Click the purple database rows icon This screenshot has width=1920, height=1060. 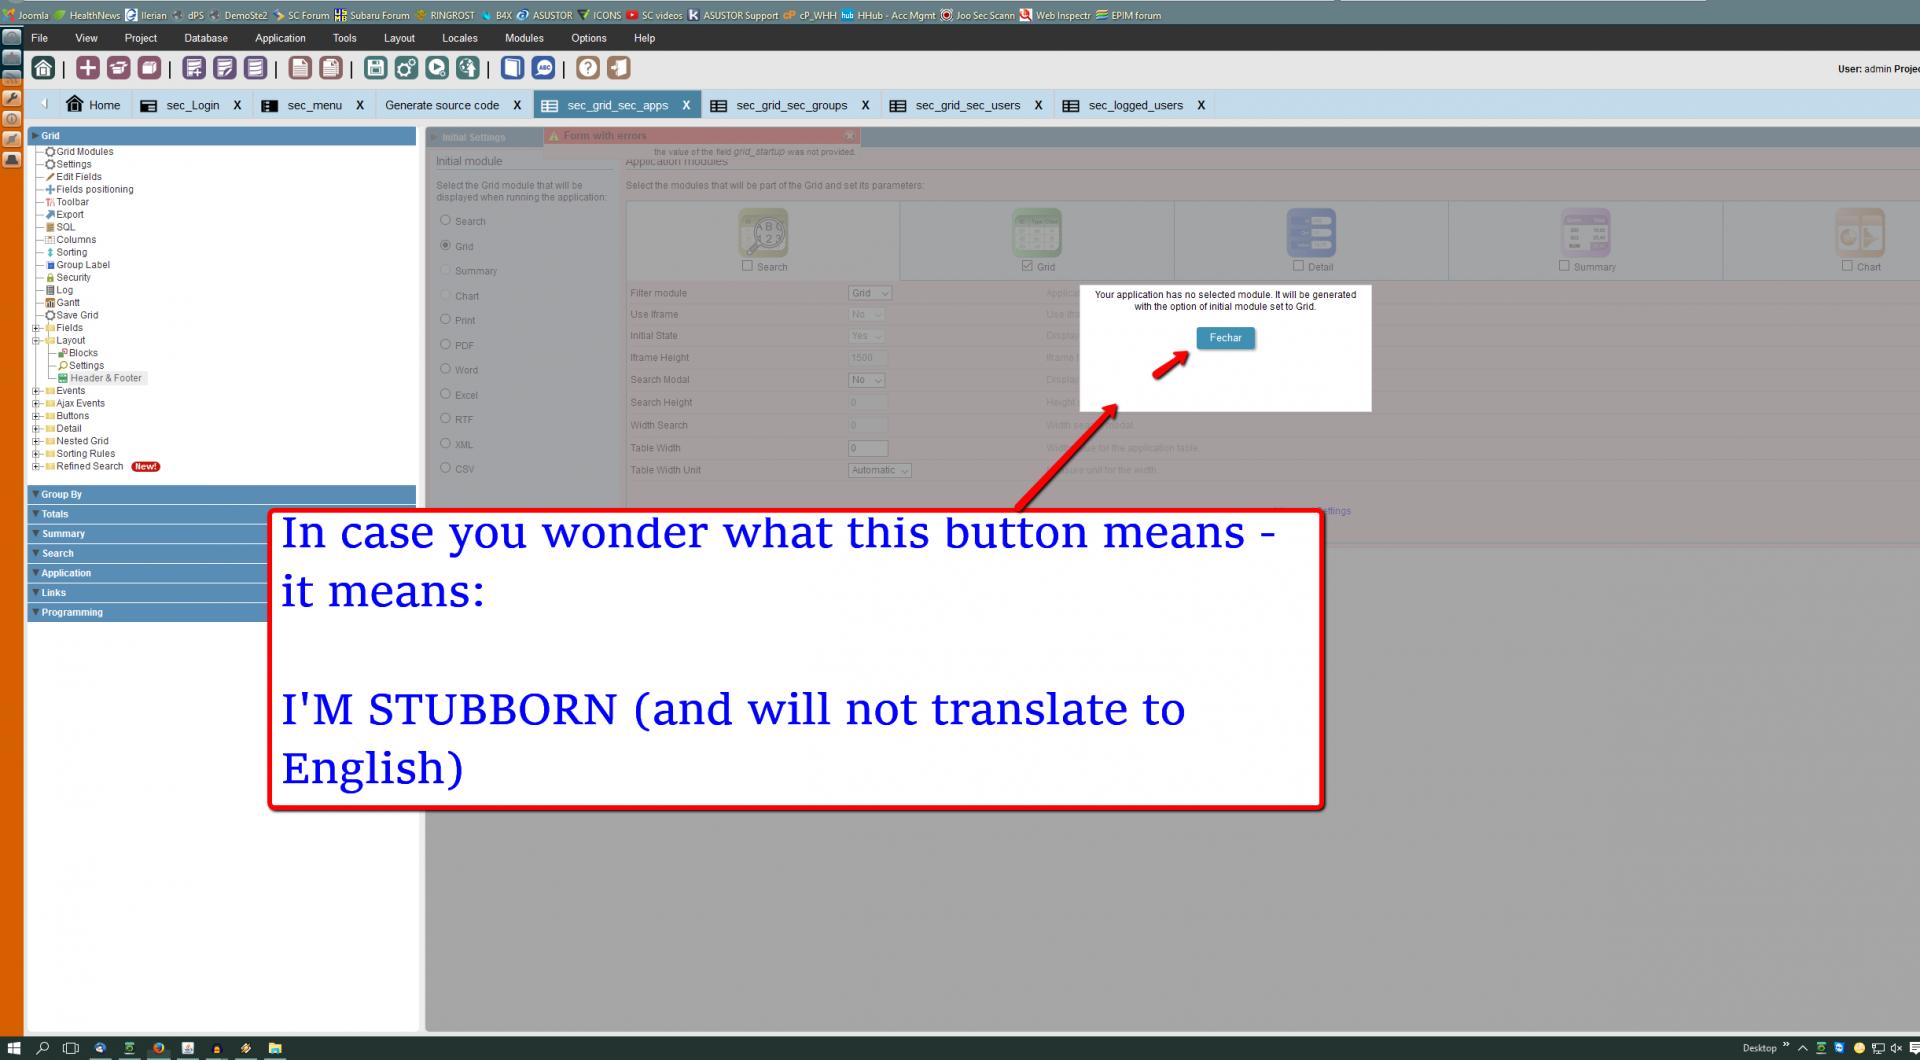(x=255, y=68)
